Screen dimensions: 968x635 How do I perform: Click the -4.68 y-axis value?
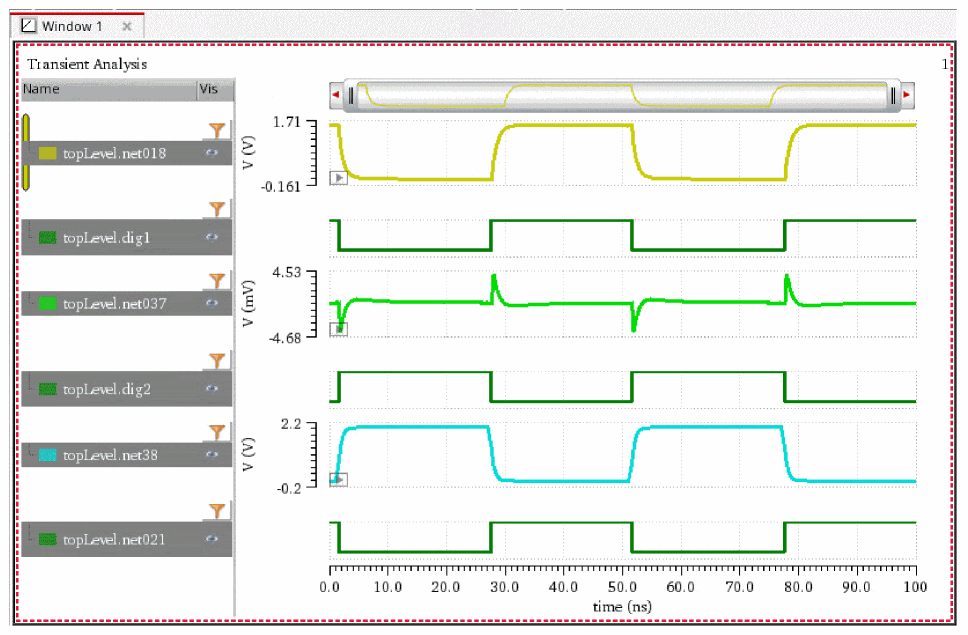pyautogui.click(x=285, y=338)
